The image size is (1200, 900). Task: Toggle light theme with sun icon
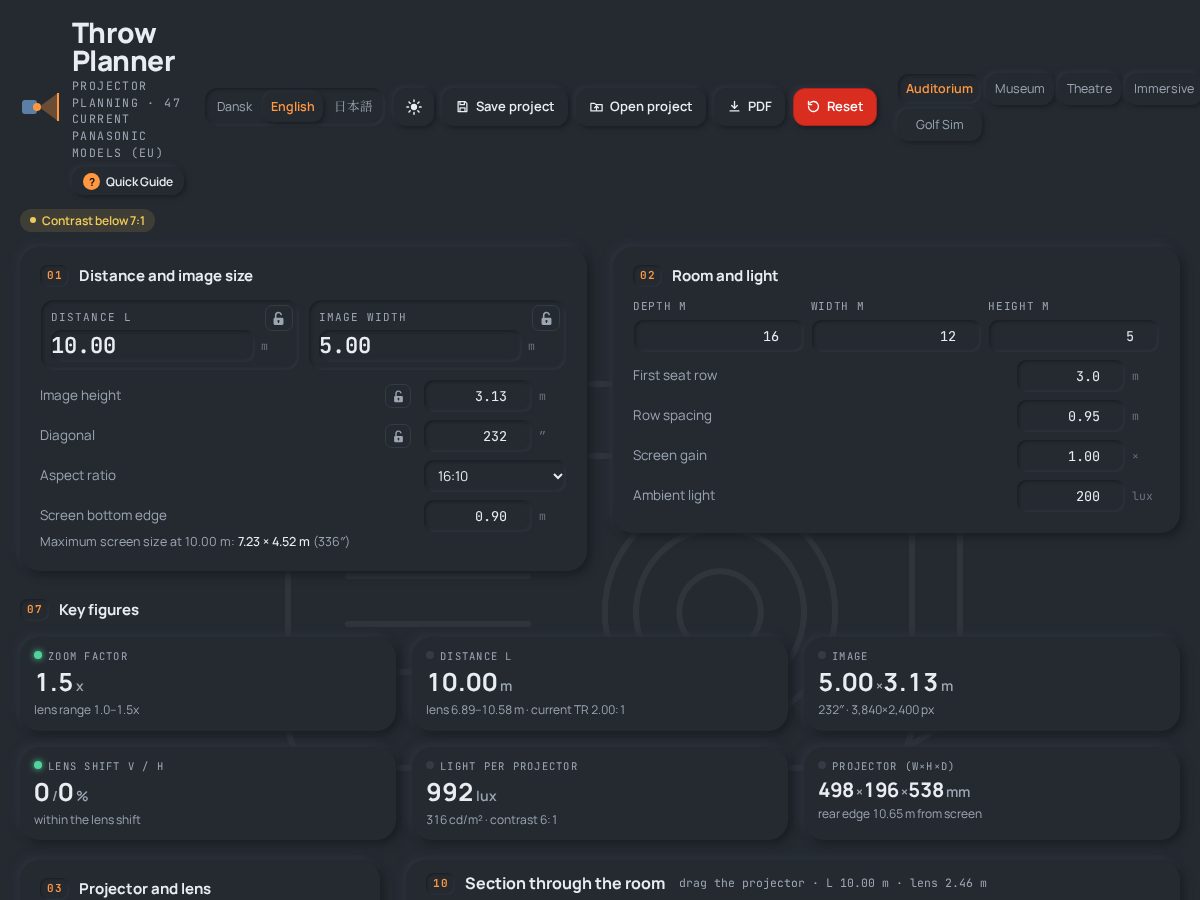pos(414,107)
